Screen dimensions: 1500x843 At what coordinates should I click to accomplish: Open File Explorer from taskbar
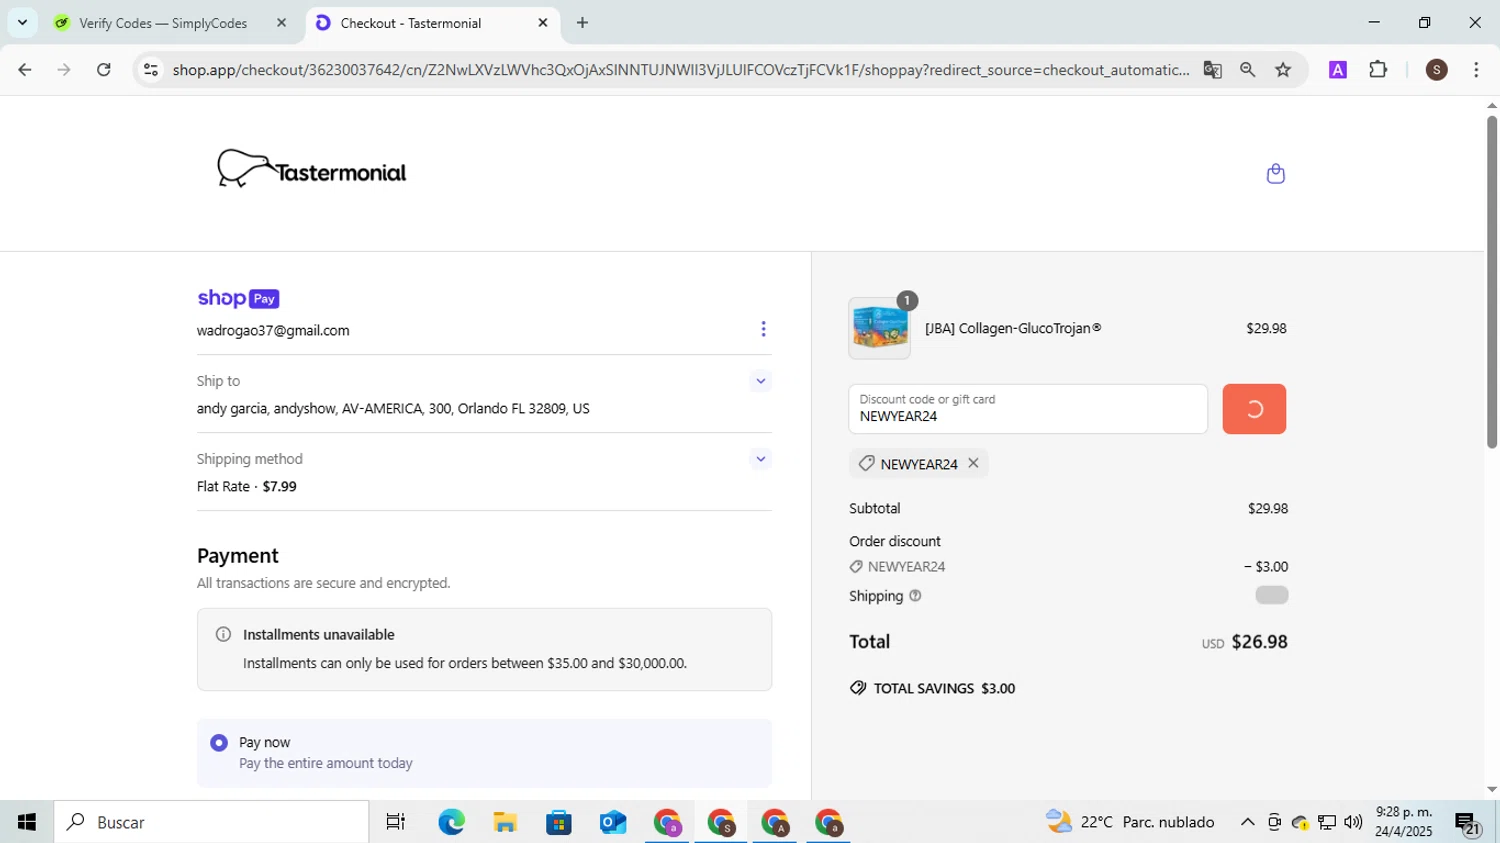tap(505, 822)
